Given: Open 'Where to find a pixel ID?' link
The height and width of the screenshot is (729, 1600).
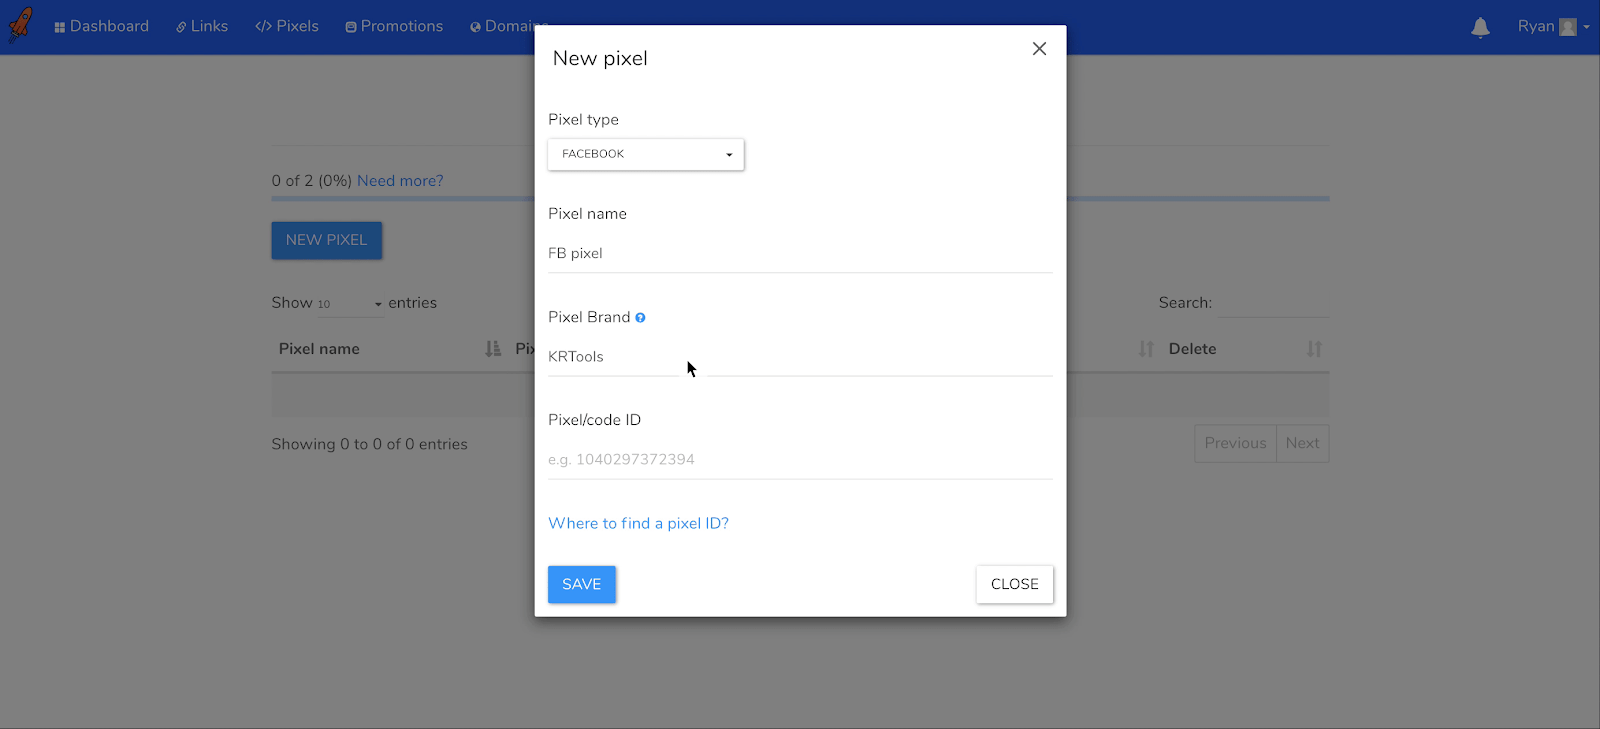Looking at the screenshot, I should [638, 523].
